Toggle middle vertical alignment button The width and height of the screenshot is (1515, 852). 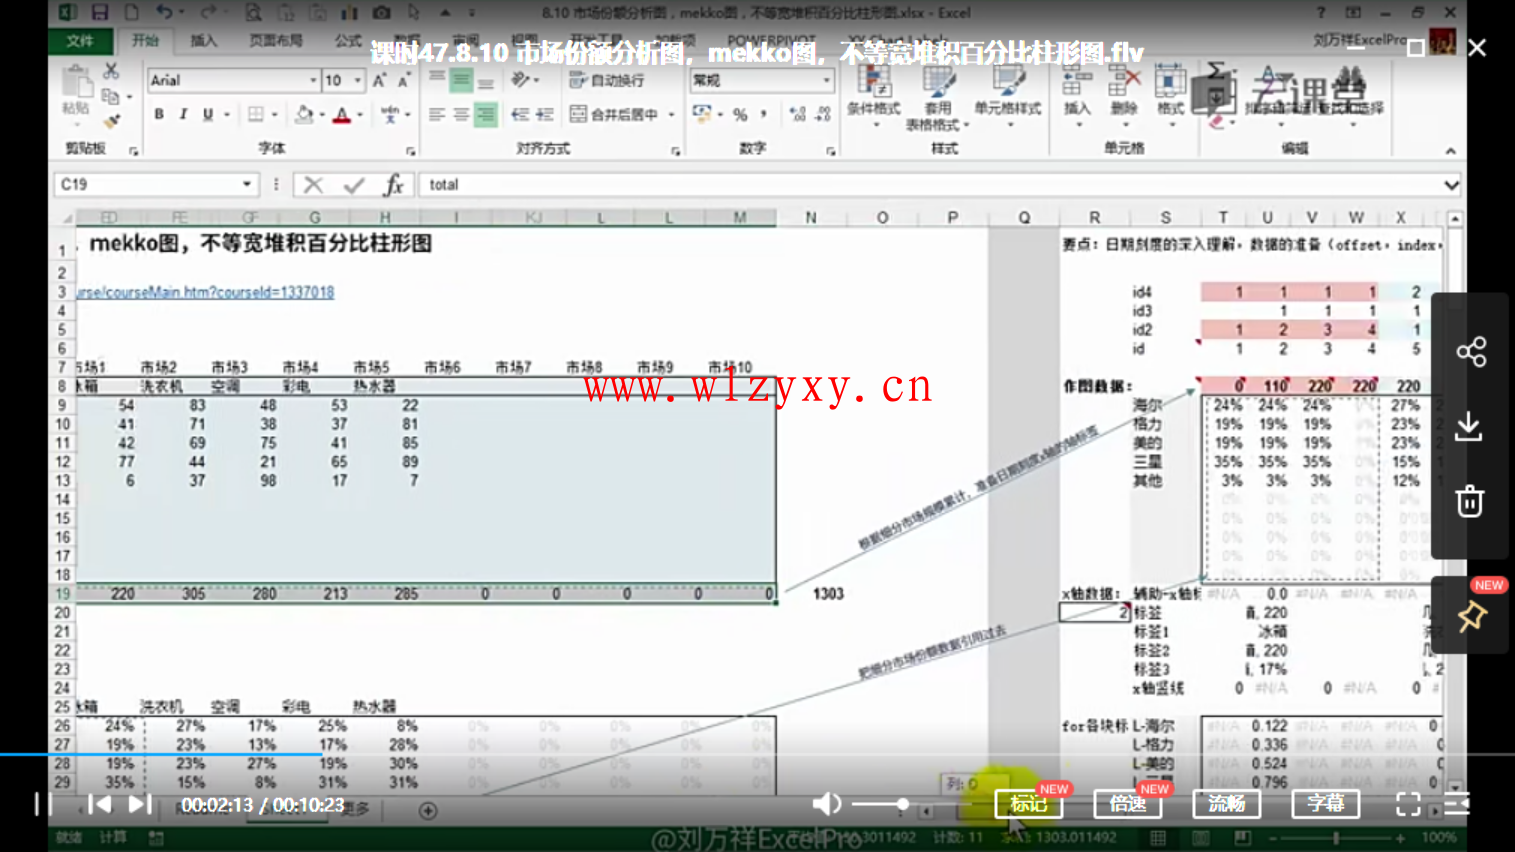[461, 80]
